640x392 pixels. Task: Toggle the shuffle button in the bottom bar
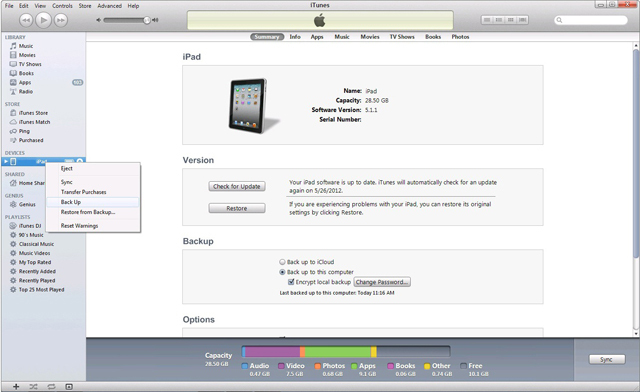pyautogui.click(x=33, y=386)
